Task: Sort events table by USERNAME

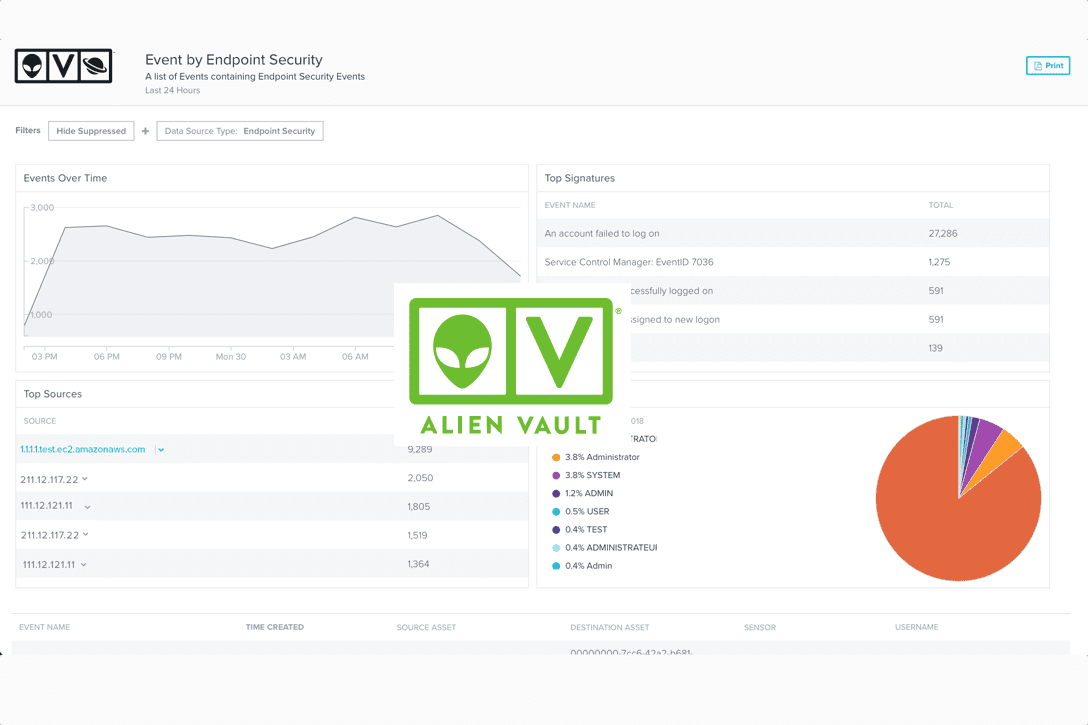Action: [x=916, y=627]
